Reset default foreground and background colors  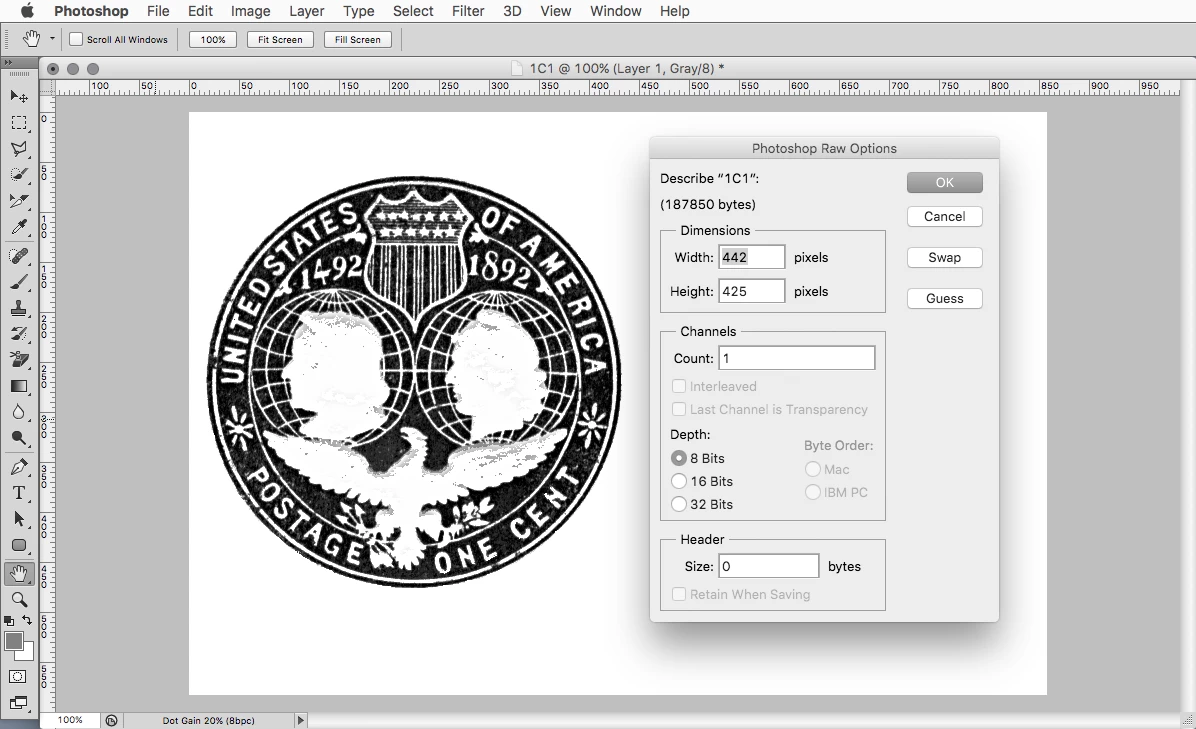[9, 621]
